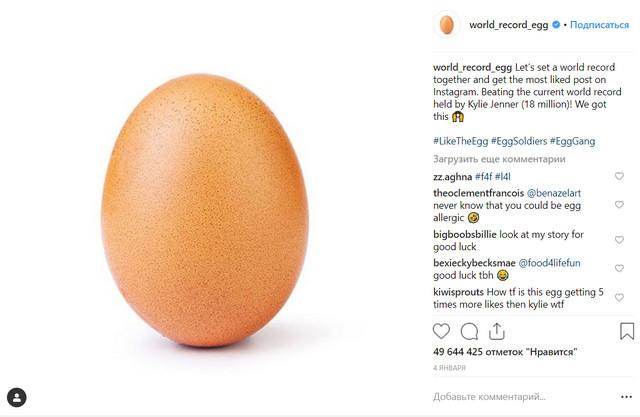The width and height of the screenshot is (640, 417).
Task: Save post with bookmark icon
Action: (x=627, y=331)
